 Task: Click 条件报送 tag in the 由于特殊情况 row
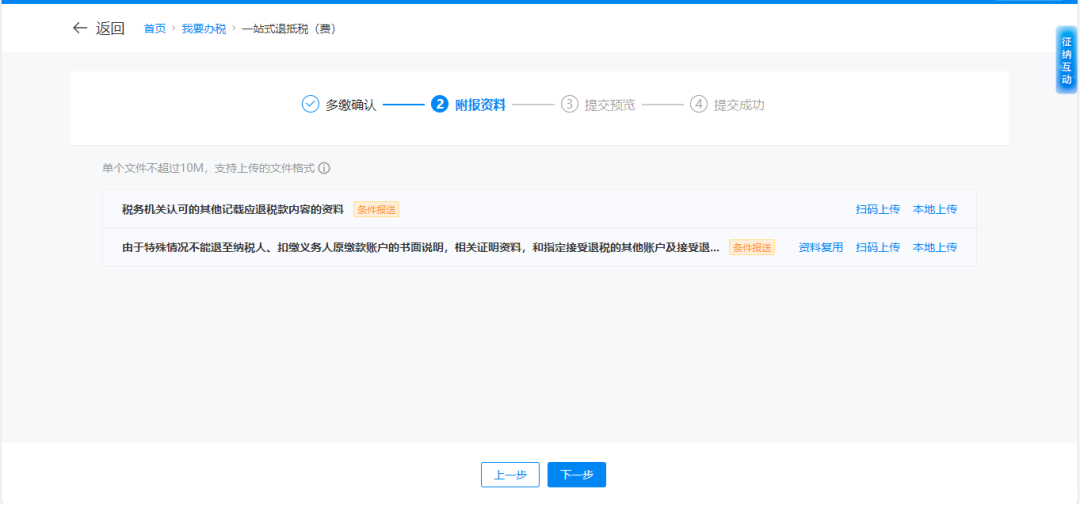coord(751,247)
